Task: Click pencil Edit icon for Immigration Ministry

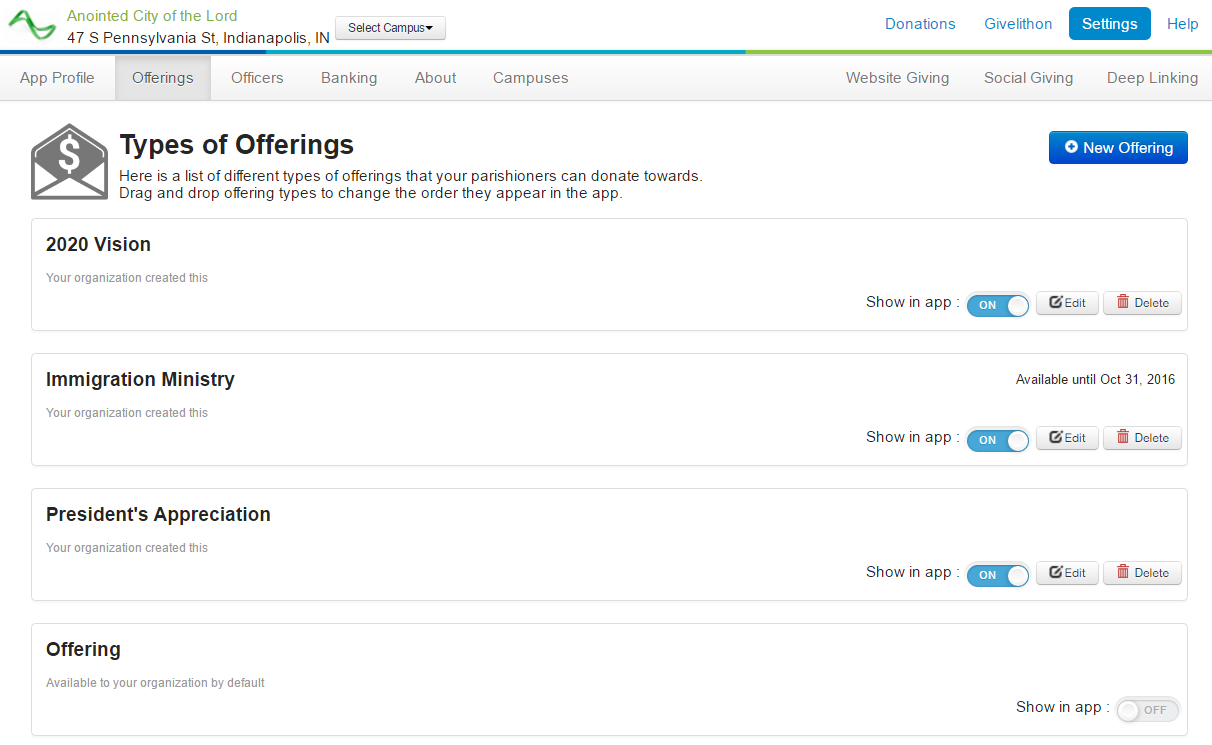Action: [1055, 438]
